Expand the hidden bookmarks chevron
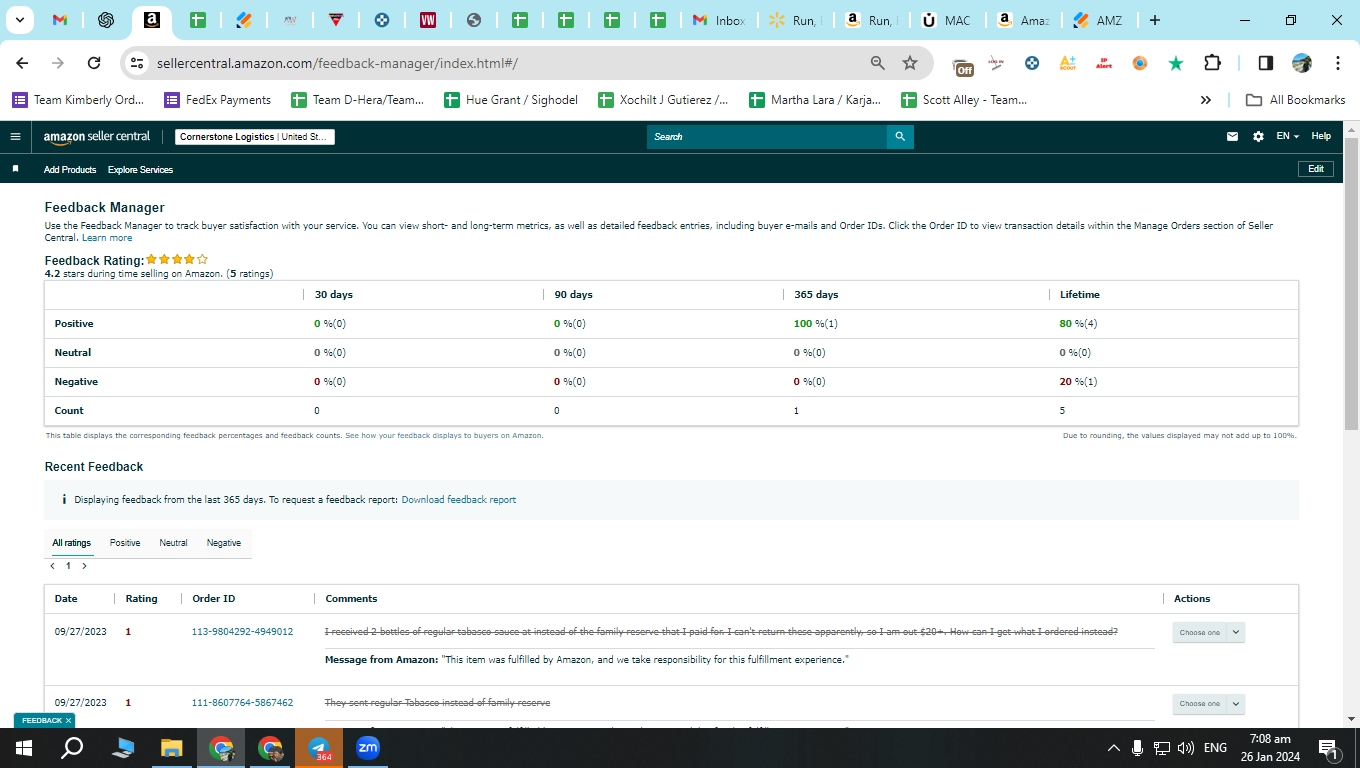This screenshot has height=768, width=1360. tap(1205, 100)
